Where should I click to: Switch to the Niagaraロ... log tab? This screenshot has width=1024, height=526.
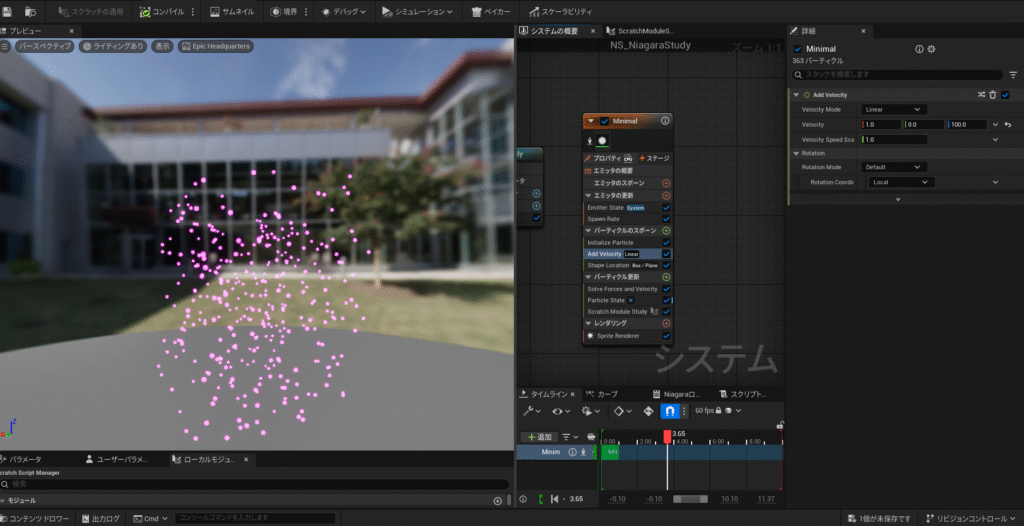(x=677, y=394)
